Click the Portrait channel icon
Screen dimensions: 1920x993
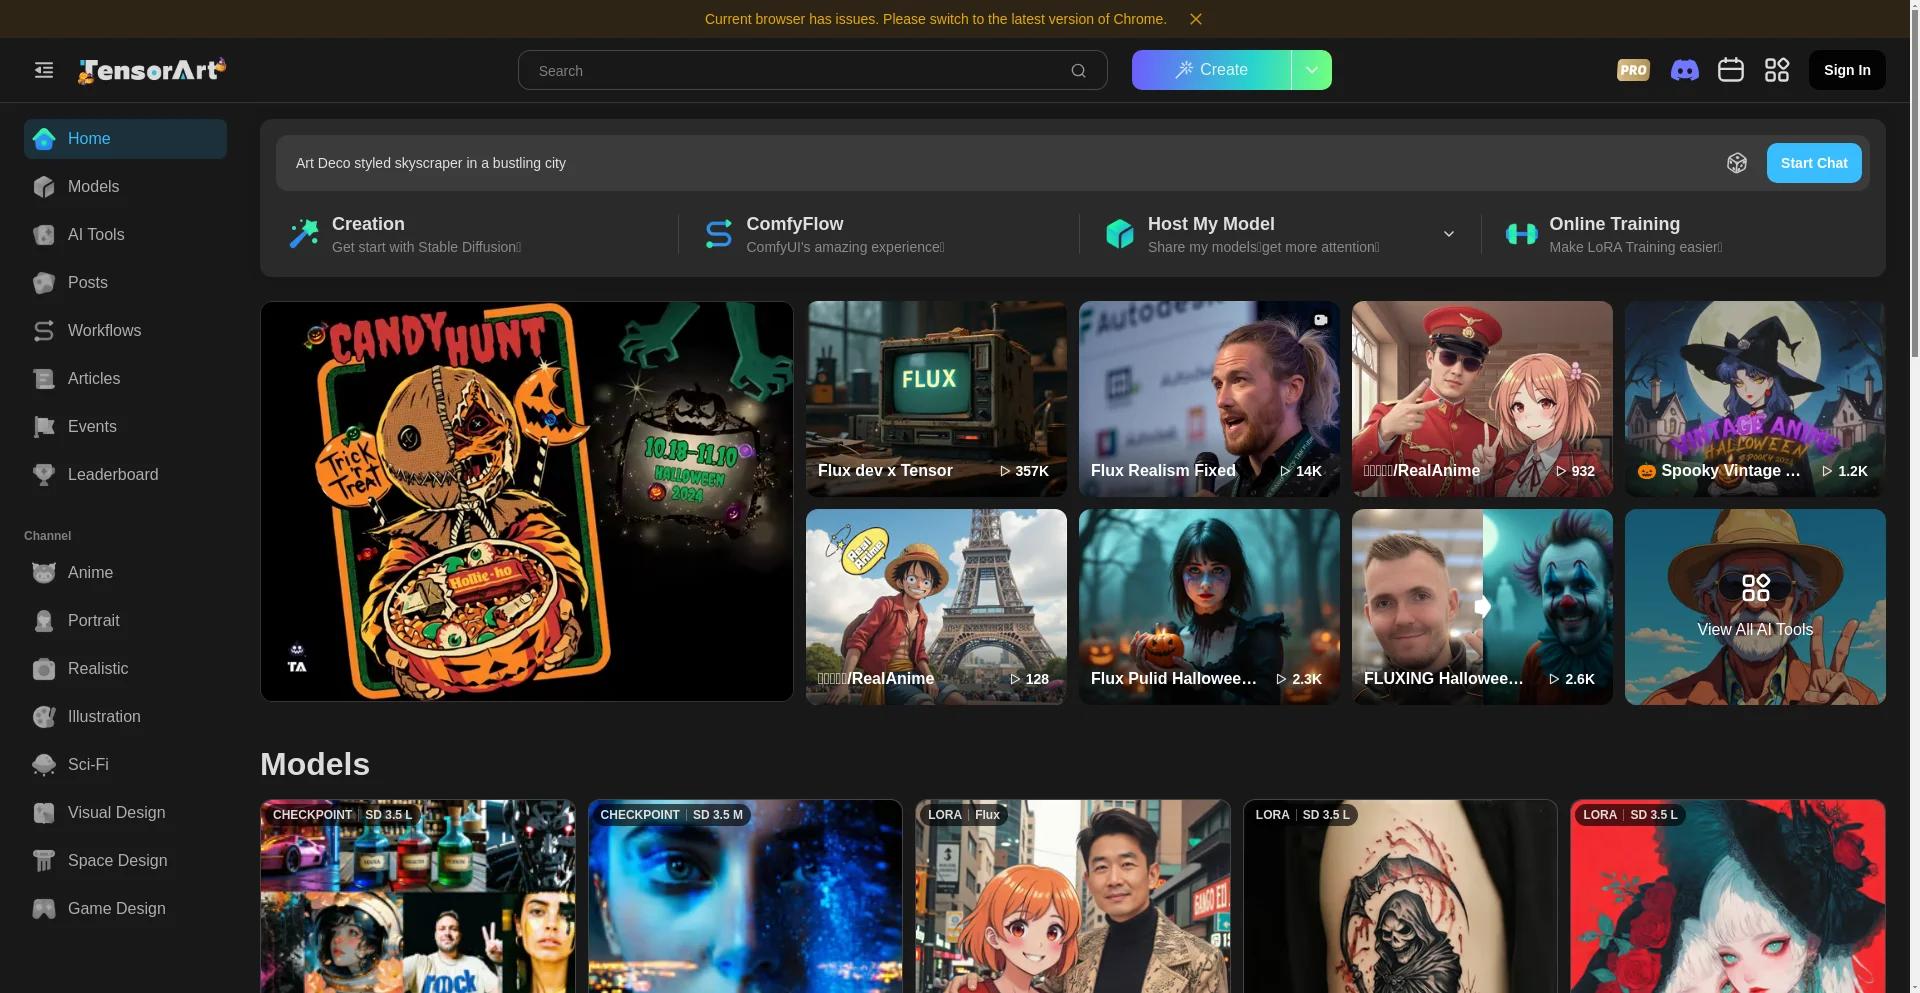tap(44, 621)
